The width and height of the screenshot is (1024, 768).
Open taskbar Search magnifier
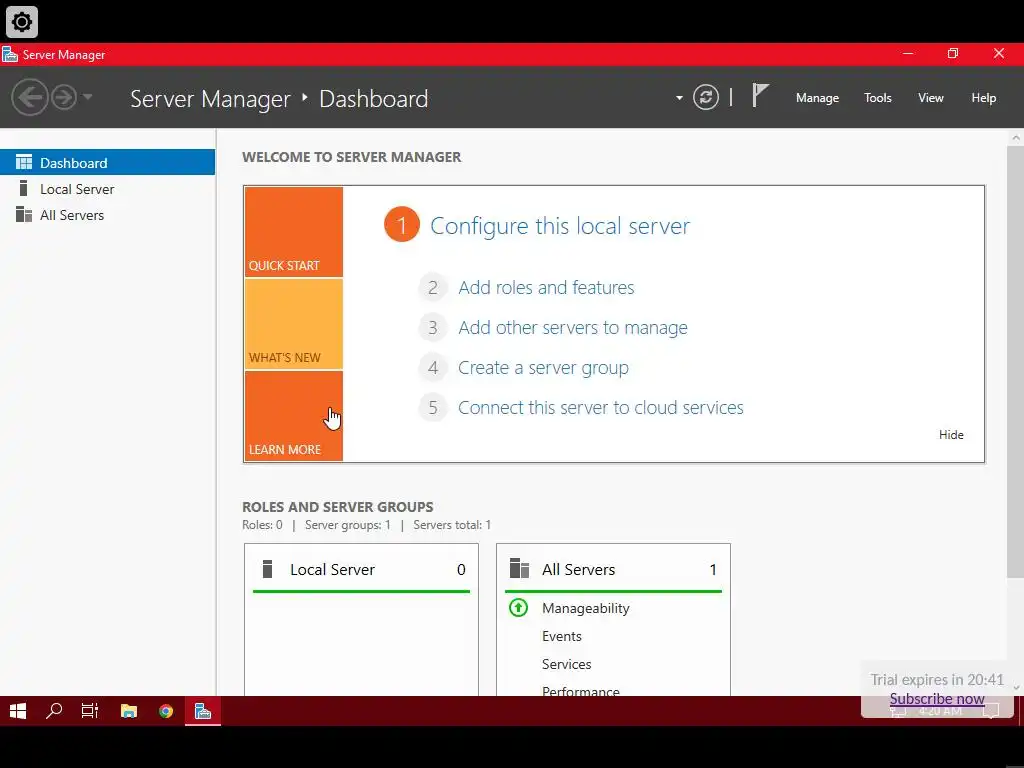[x=54, y=711]
